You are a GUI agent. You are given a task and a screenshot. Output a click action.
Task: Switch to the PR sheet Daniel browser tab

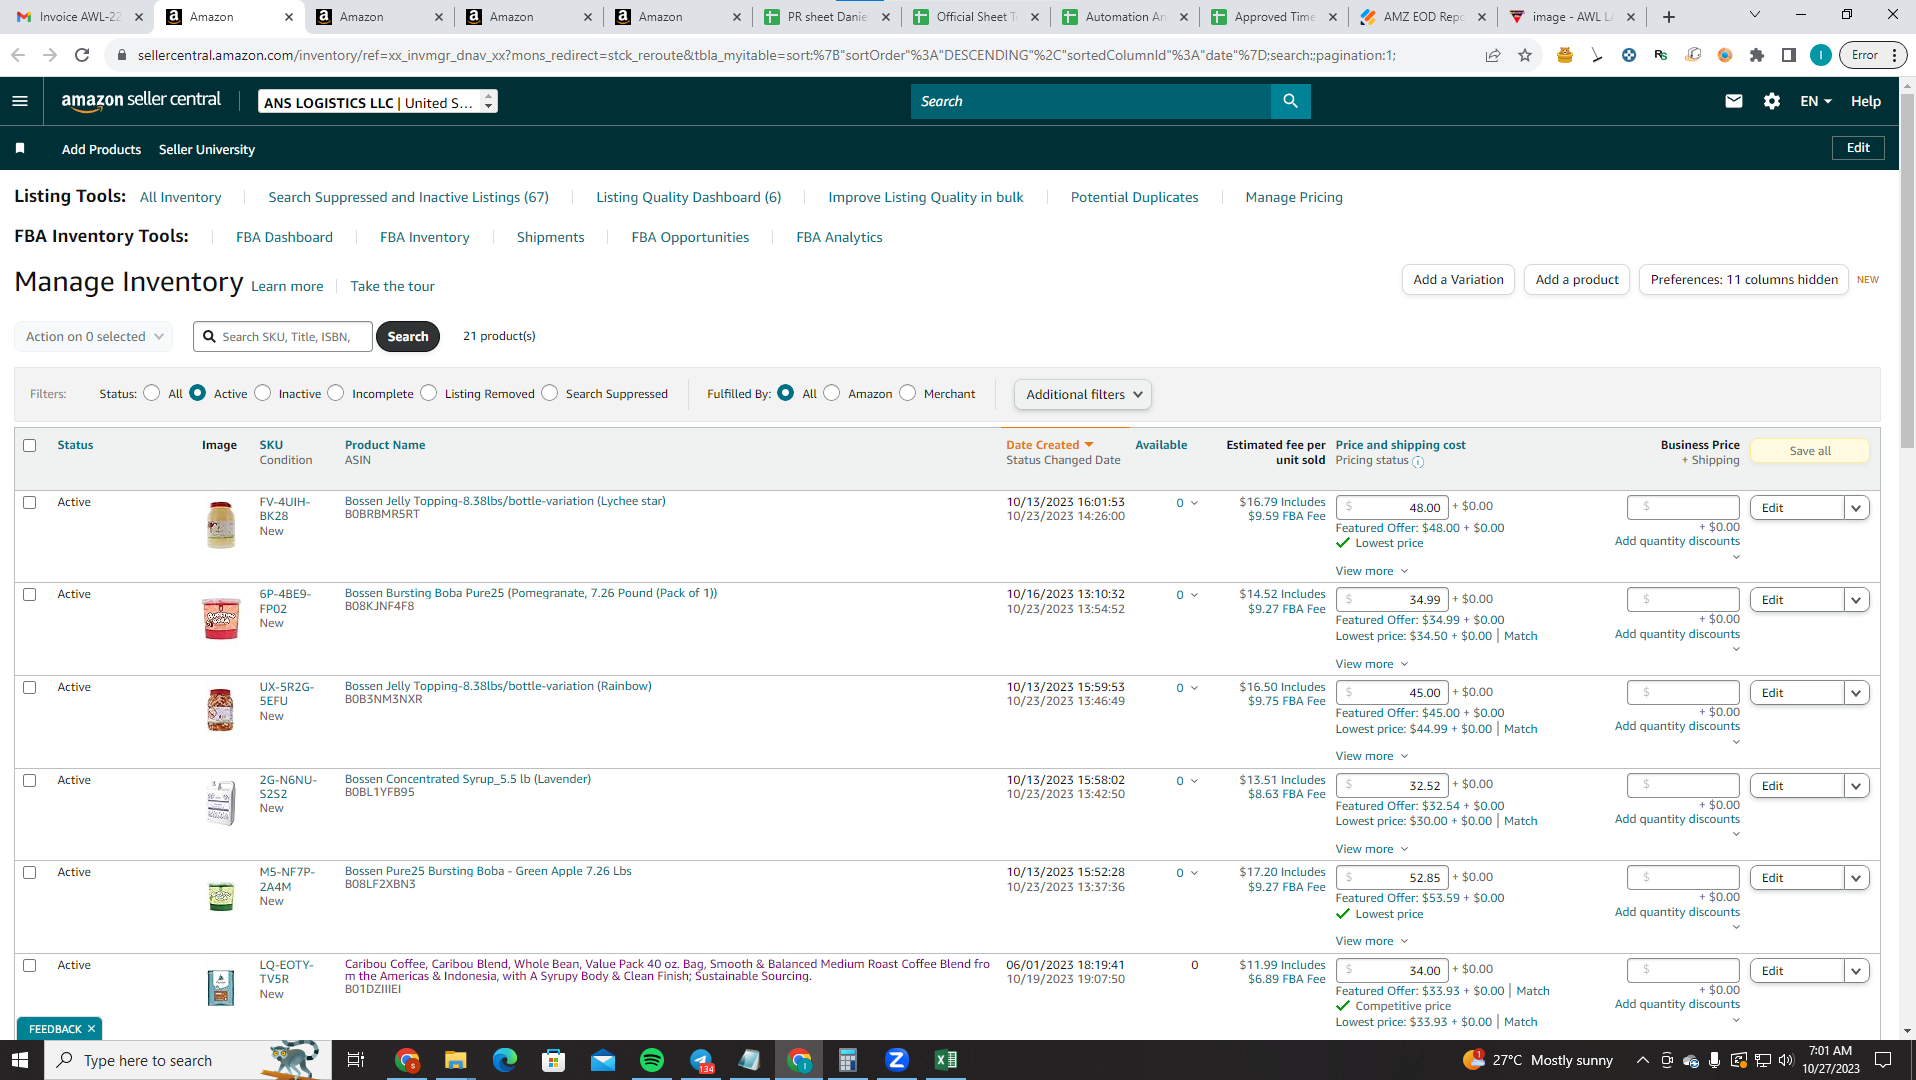[x=826, y=17]
